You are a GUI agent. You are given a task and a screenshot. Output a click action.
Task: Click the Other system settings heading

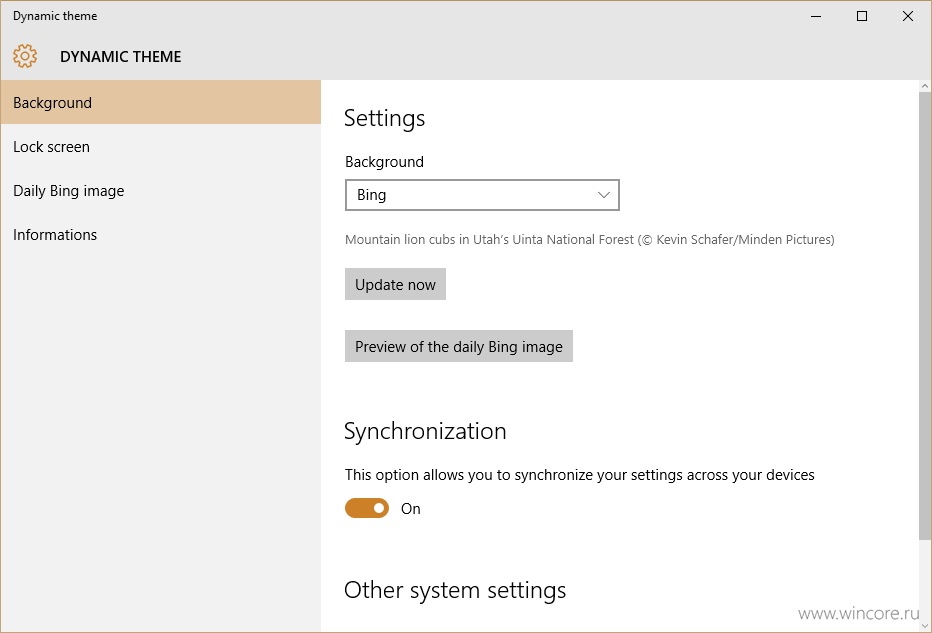click(455, 590)
